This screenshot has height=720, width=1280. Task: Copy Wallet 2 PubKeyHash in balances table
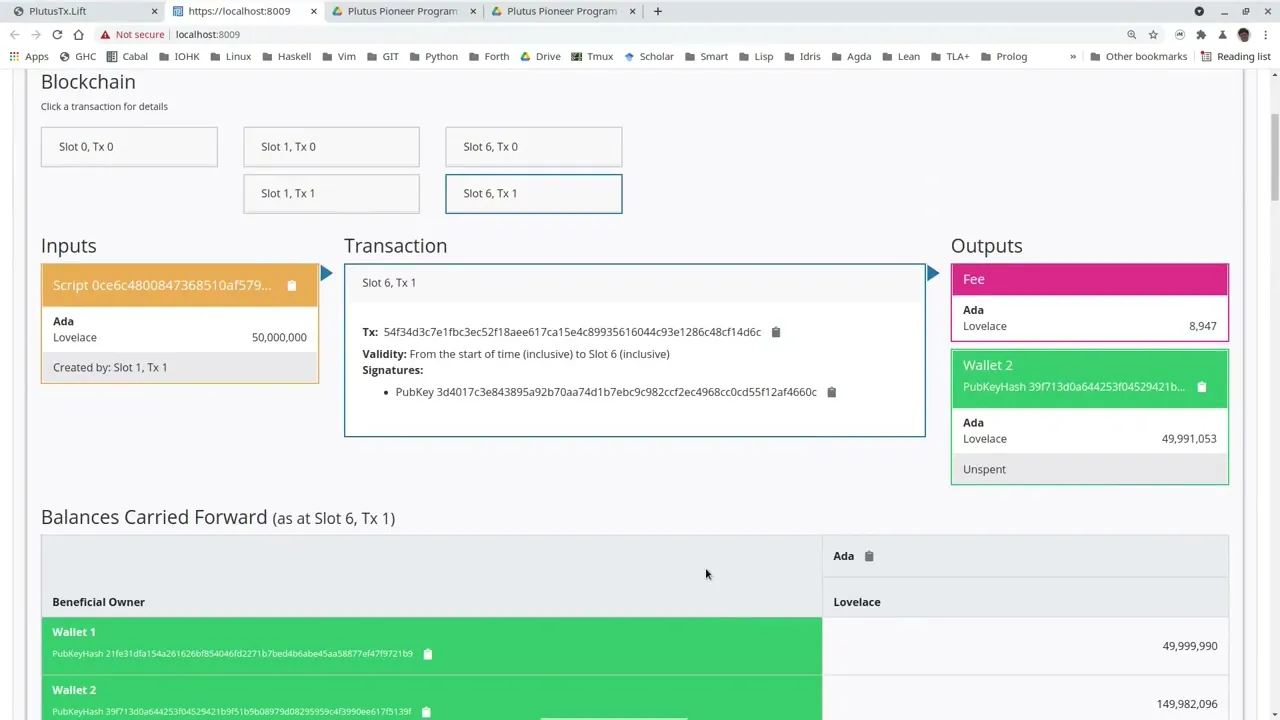(x=425, y=712)
